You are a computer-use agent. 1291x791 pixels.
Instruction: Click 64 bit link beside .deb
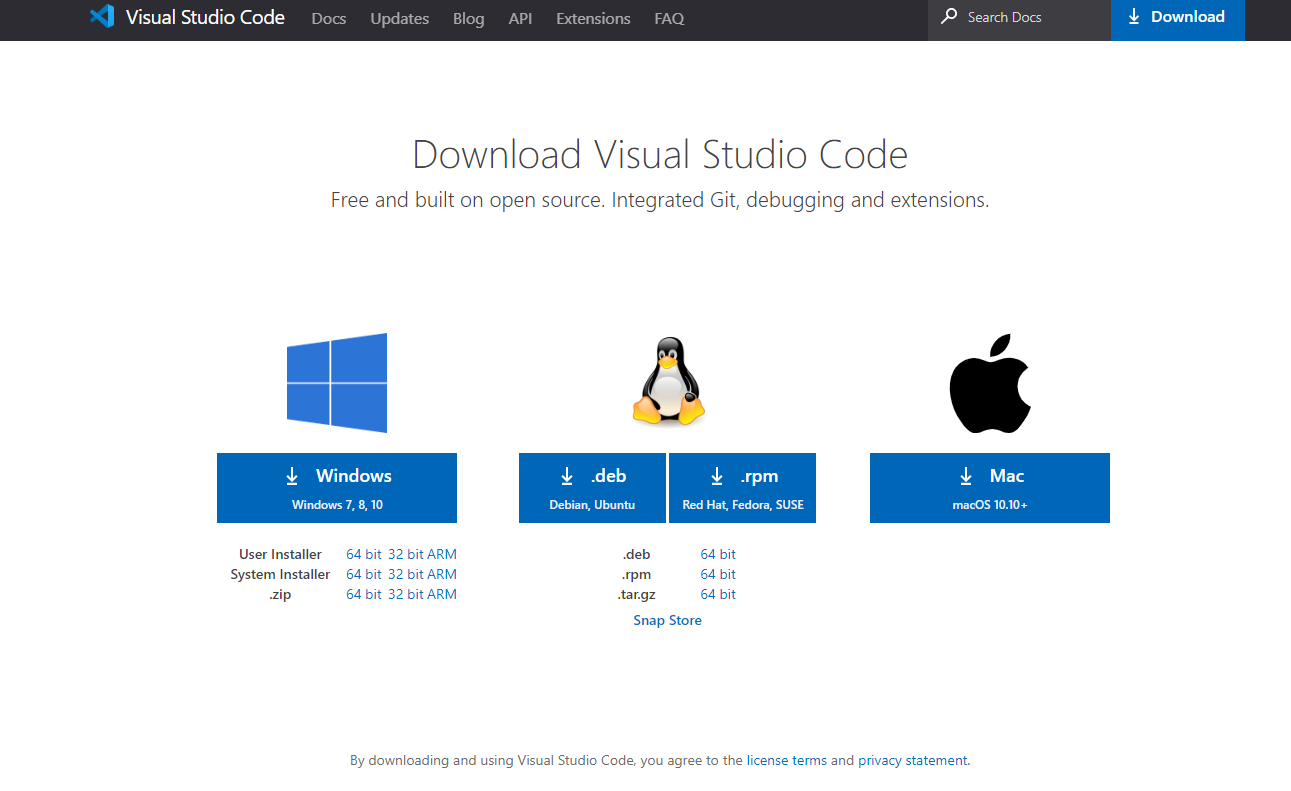[718, 554]
